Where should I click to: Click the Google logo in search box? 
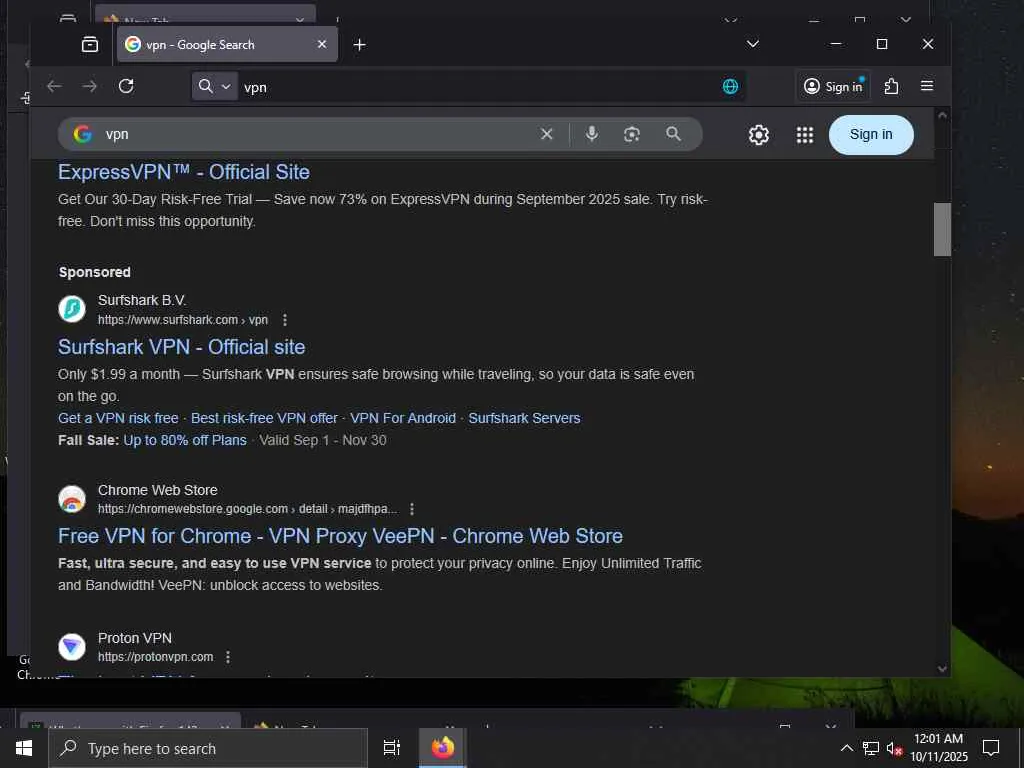pos(82,134)
